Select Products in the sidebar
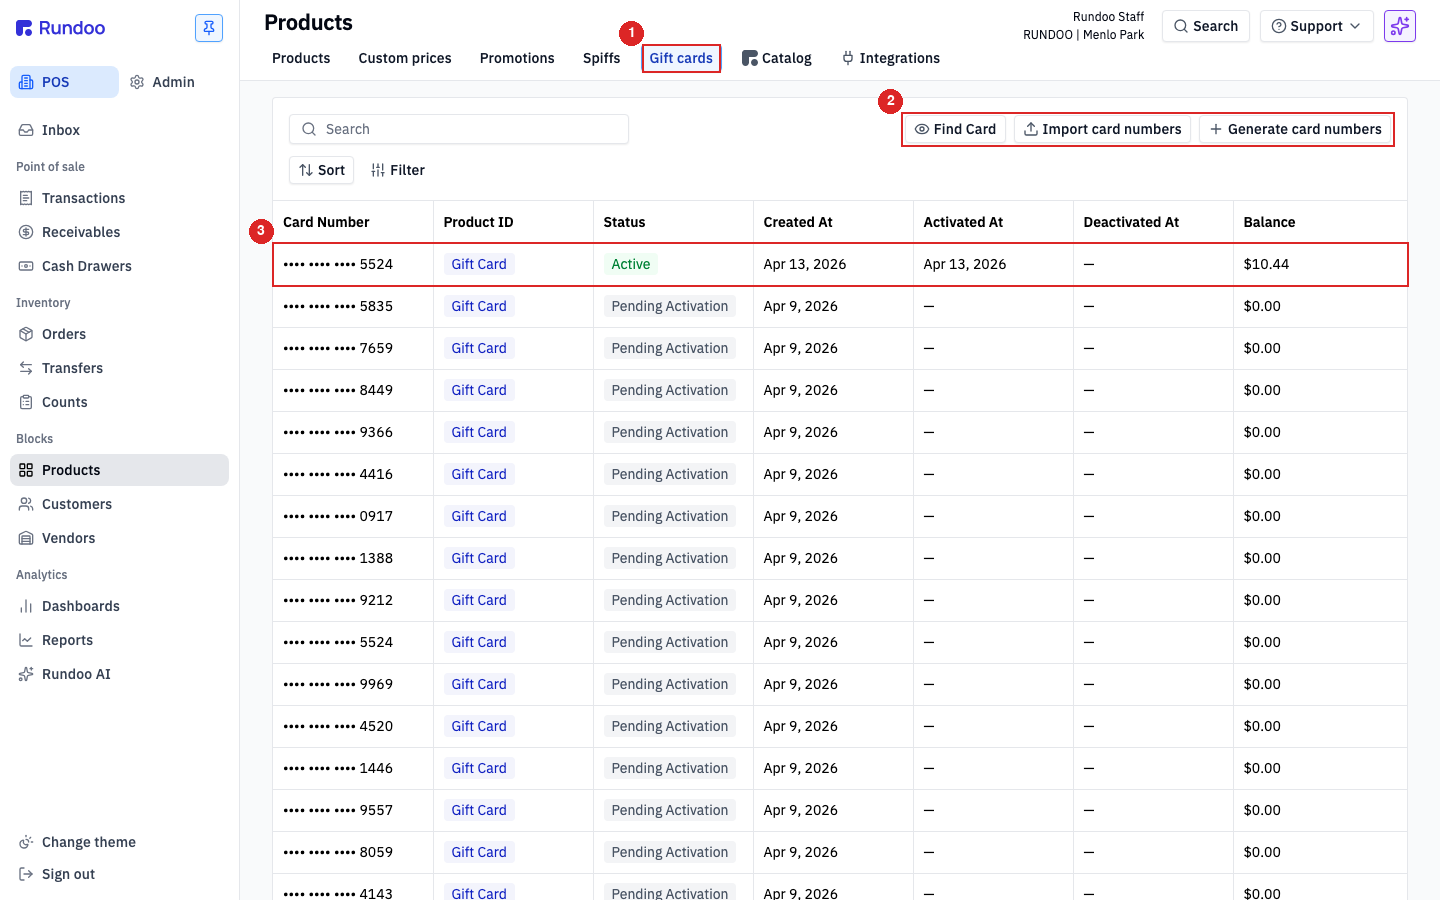 [119, 470]
